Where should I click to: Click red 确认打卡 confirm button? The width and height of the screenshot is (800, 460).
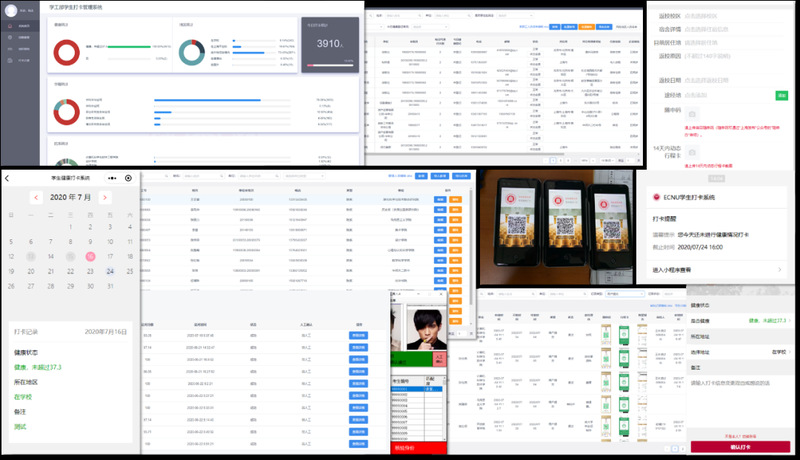tap(741, 447)
